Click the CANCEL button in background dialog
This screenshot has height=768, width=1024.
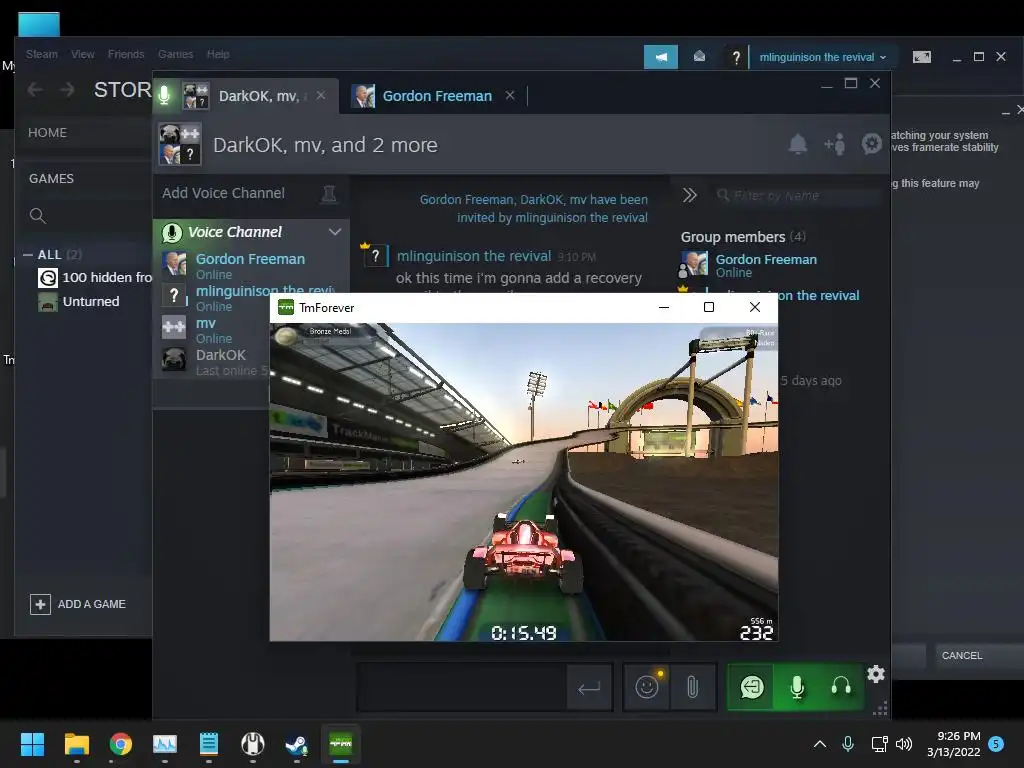coord(961,655)
